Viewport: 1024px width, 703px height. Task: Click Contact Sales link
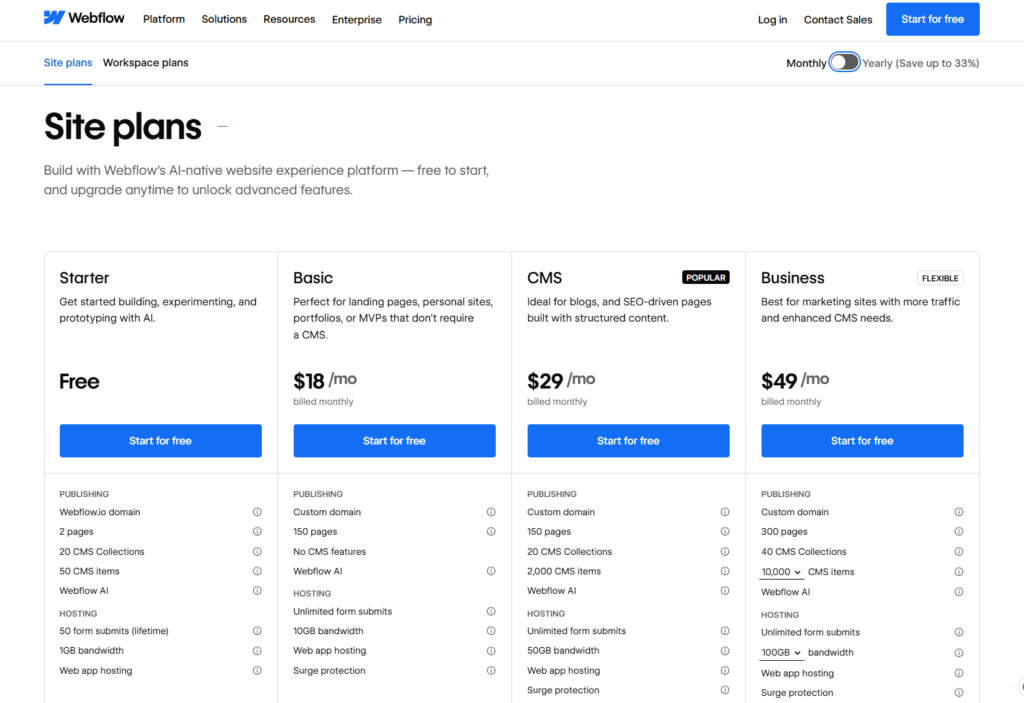[838, 20]
